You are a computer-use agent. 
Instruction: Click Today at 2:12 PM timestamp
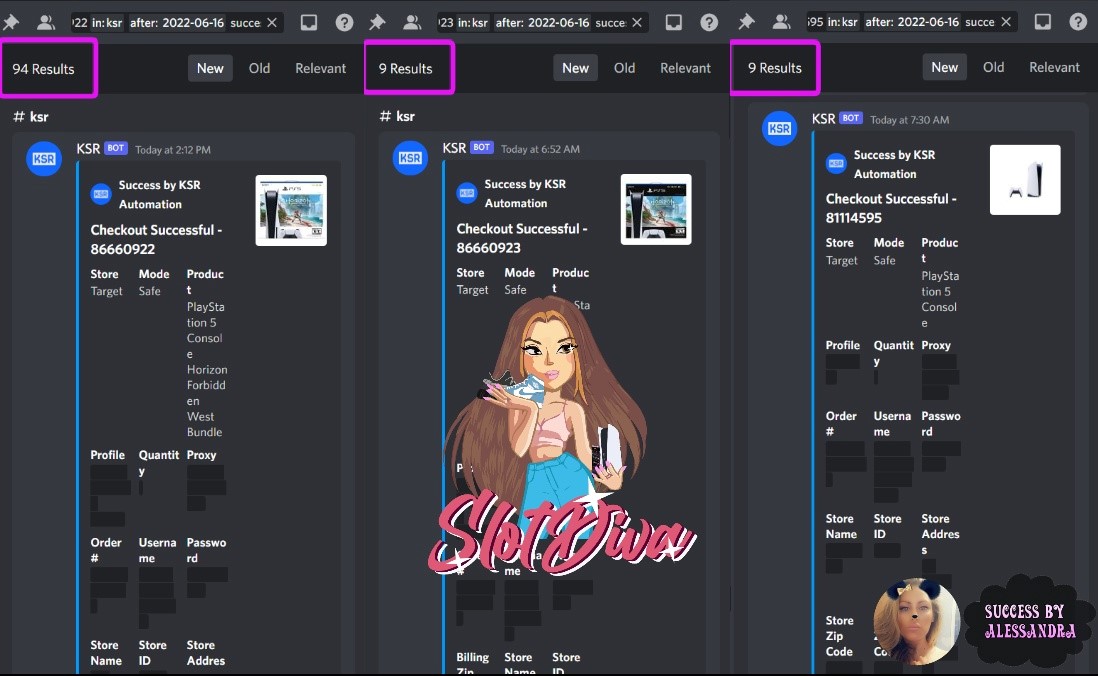[x=173, y=150]
